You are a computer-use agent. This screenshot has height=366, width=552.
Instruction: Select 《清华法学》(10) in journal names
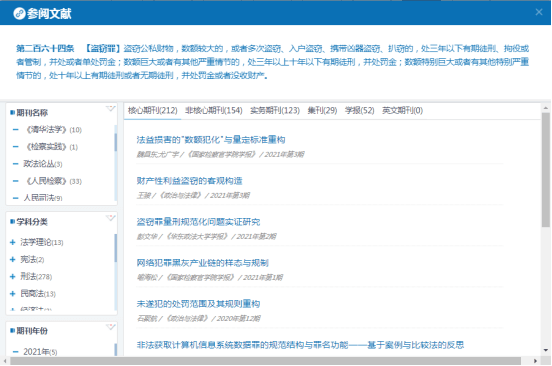tap(54, 130)
